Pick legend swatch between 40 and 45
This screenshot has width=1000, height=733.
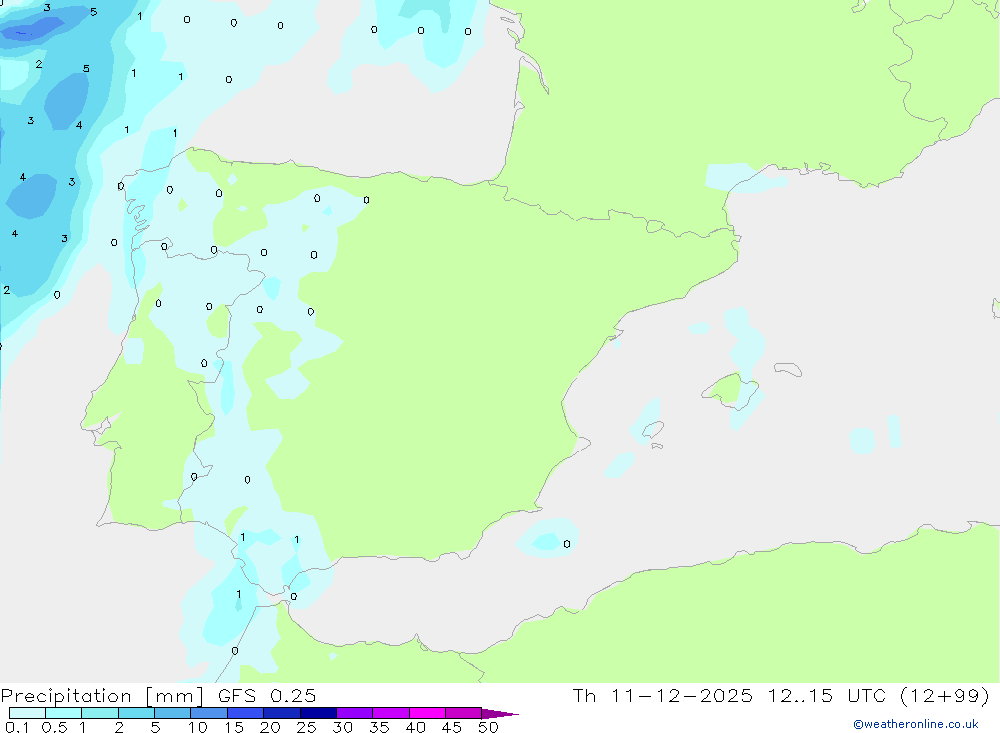click(x=427, y=713)
